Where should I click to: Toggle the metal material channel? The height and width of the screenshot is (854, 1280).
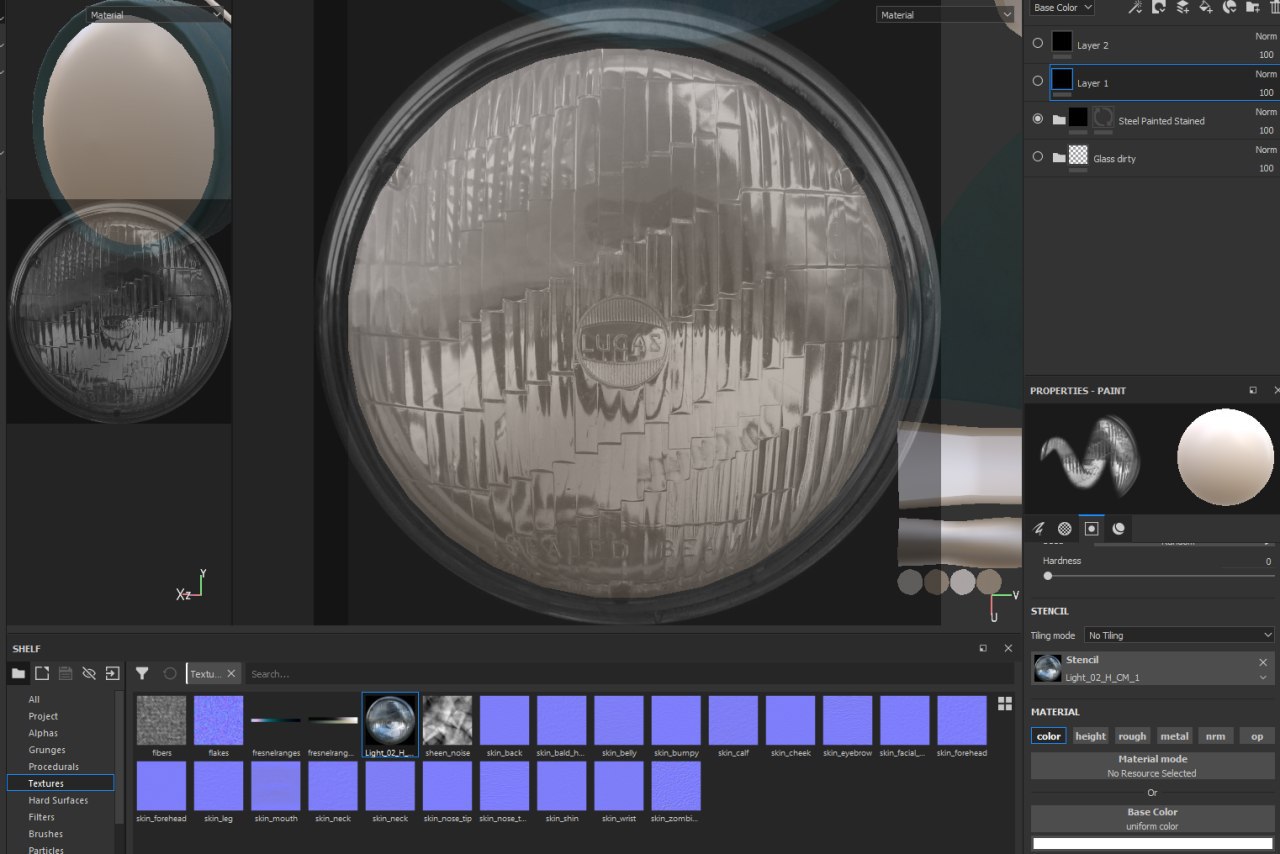coord(1174,736)
